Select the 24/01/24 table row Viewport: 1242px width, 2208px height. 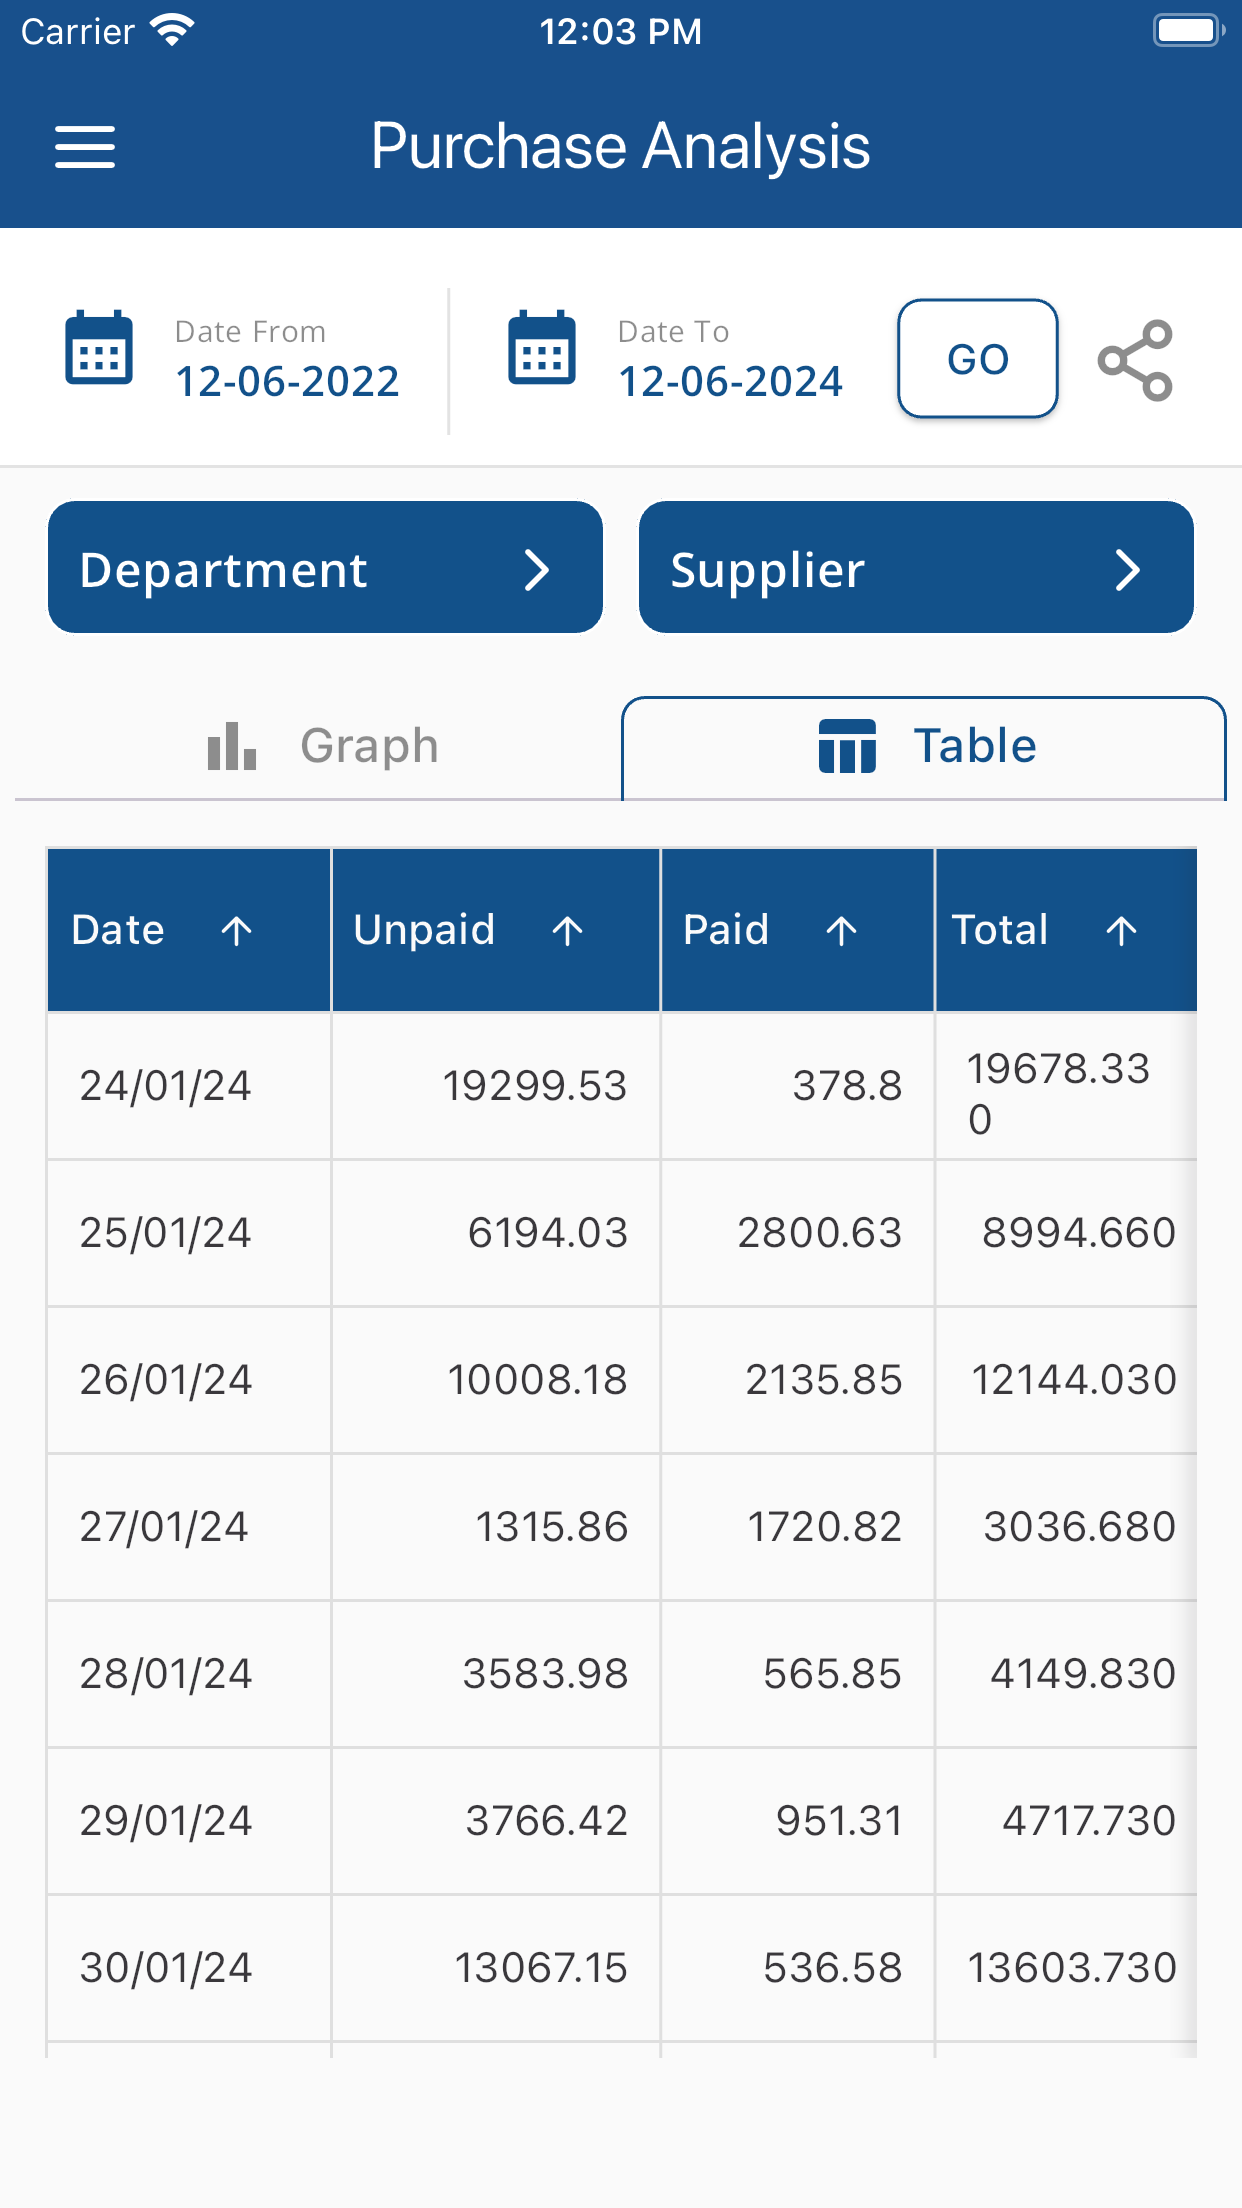621,1086
